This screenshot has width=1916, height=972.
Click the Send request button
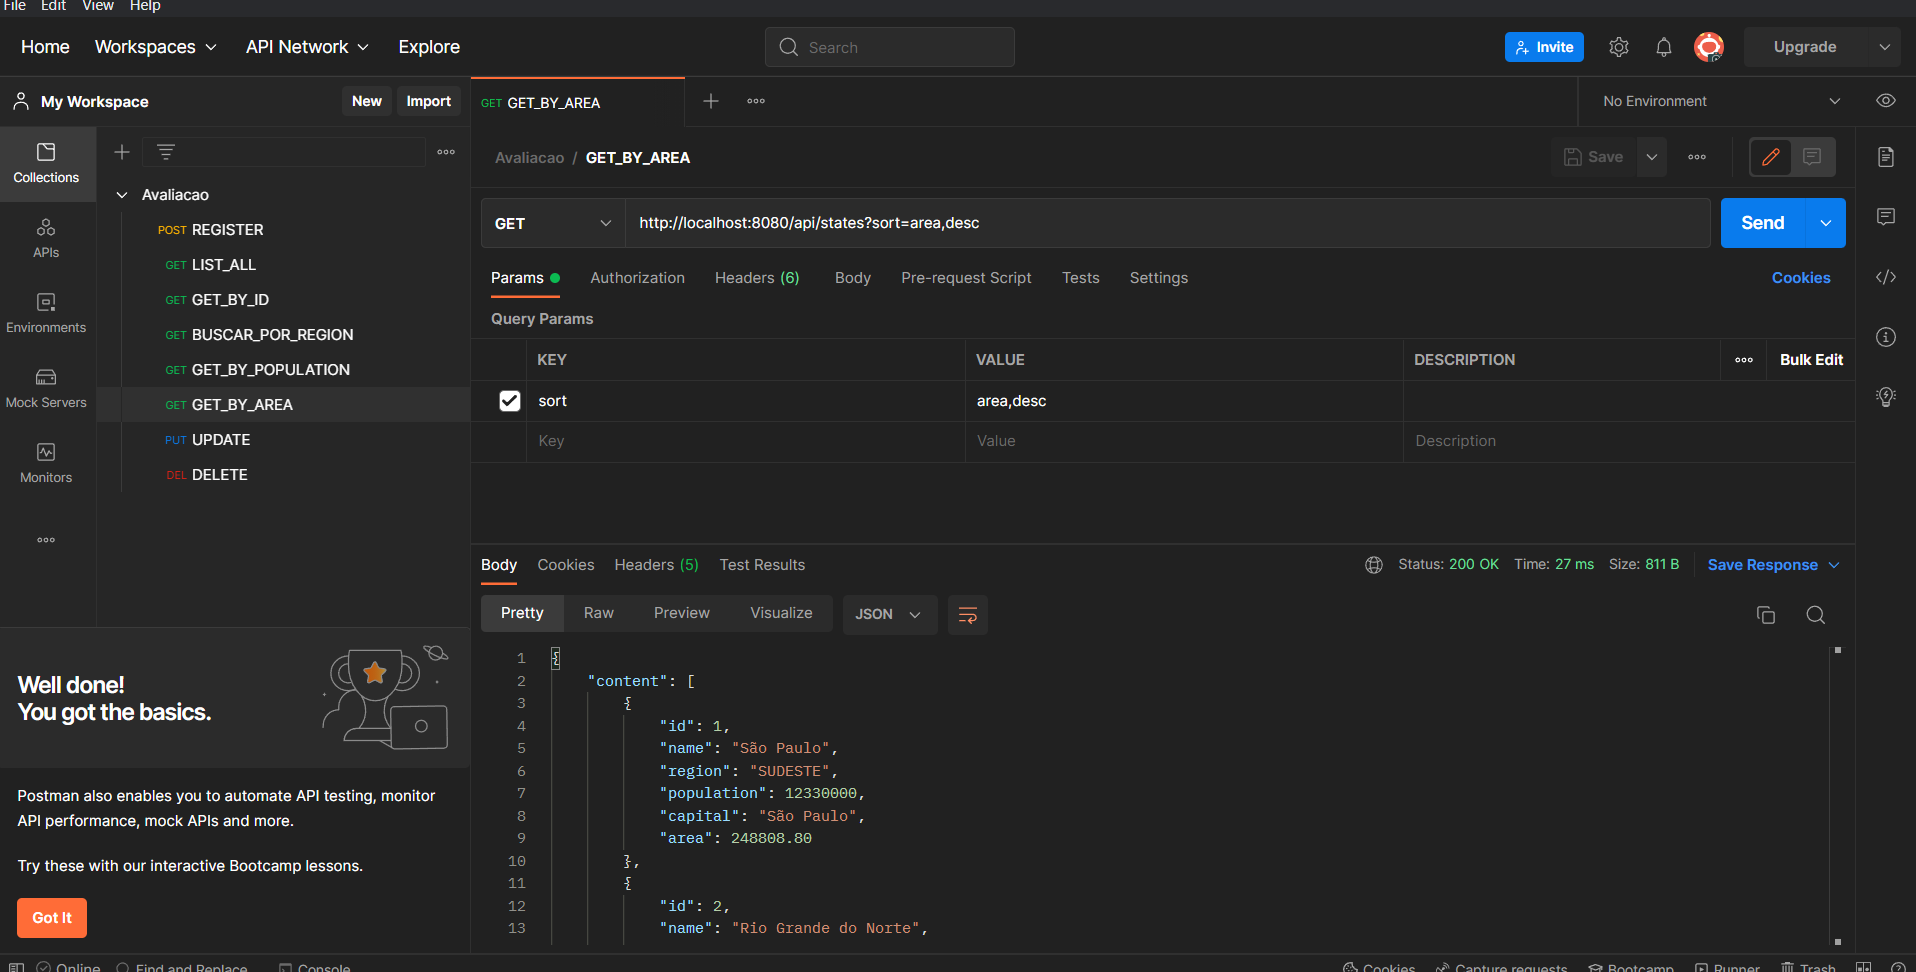click(1762, 223)
